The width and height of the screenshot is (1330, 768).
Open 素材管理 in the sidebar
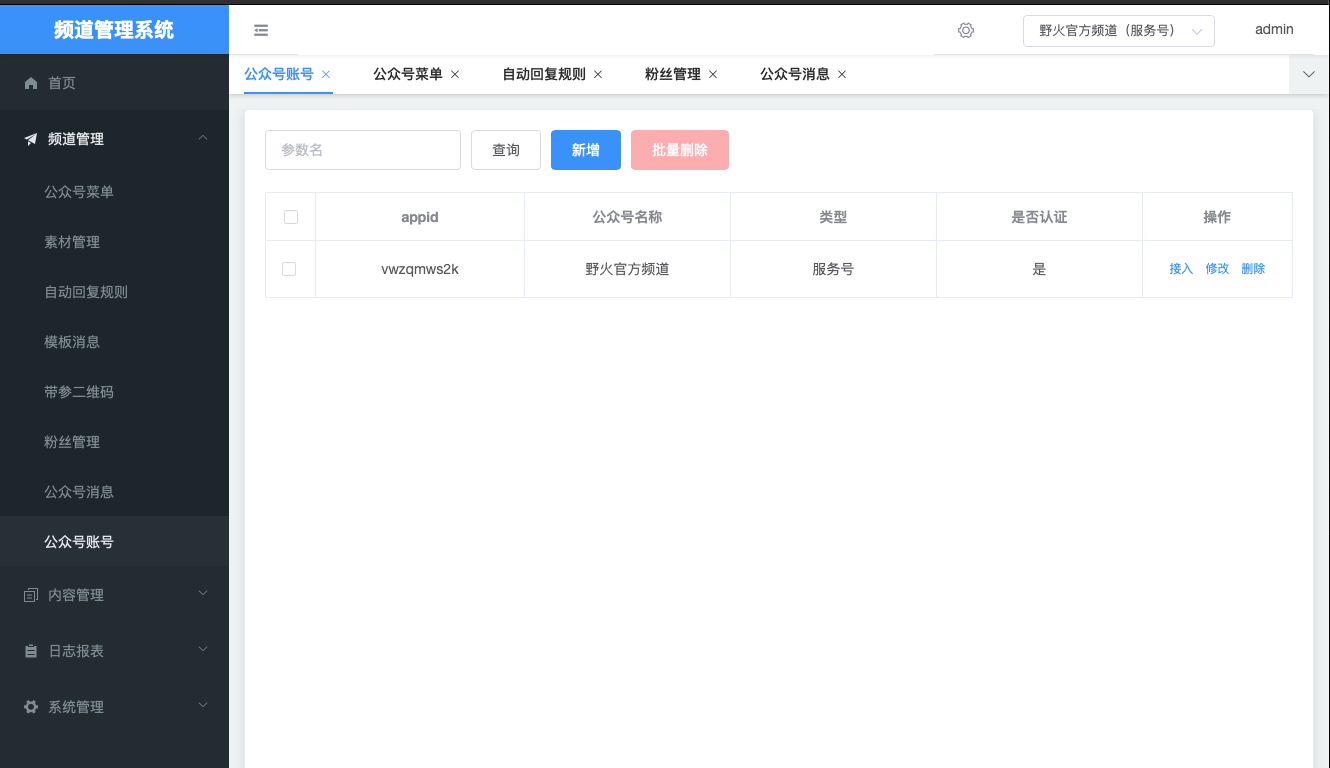pos(72,242)
